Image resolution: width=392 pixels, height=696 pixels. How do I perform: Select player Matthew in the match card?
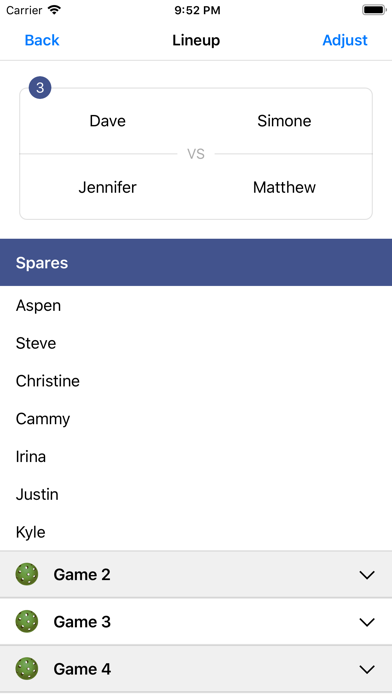pos(284,187)
